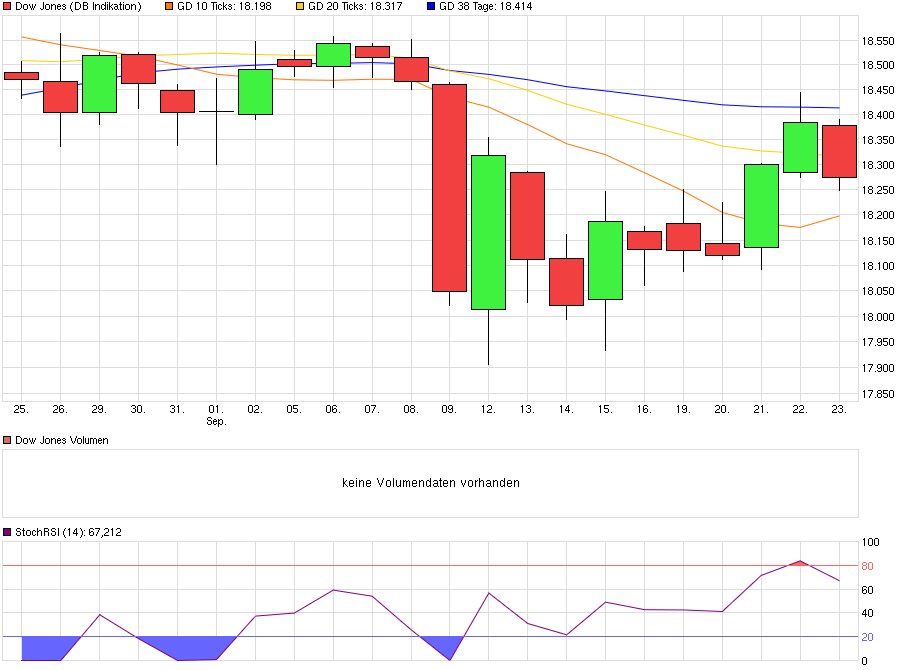Click the red candle on 30.
This screenshot has width=900, height=670.
[138, 69]
